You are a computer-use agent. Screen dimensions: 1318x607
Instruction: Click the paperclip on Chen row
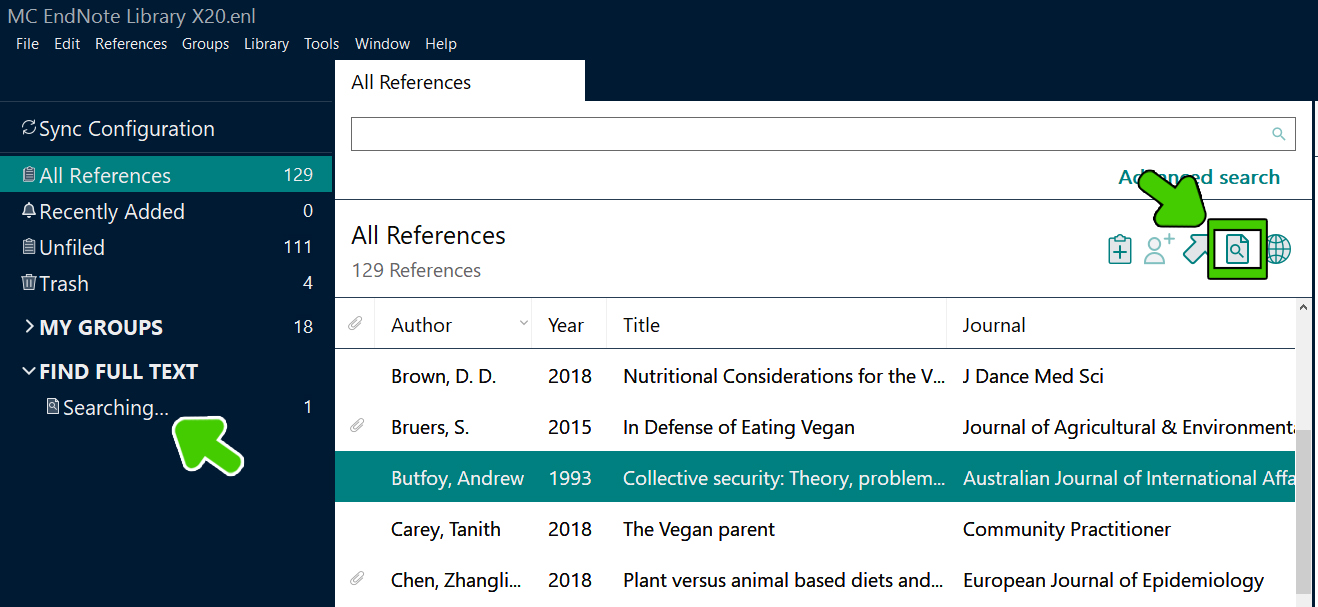pos(356,579)
